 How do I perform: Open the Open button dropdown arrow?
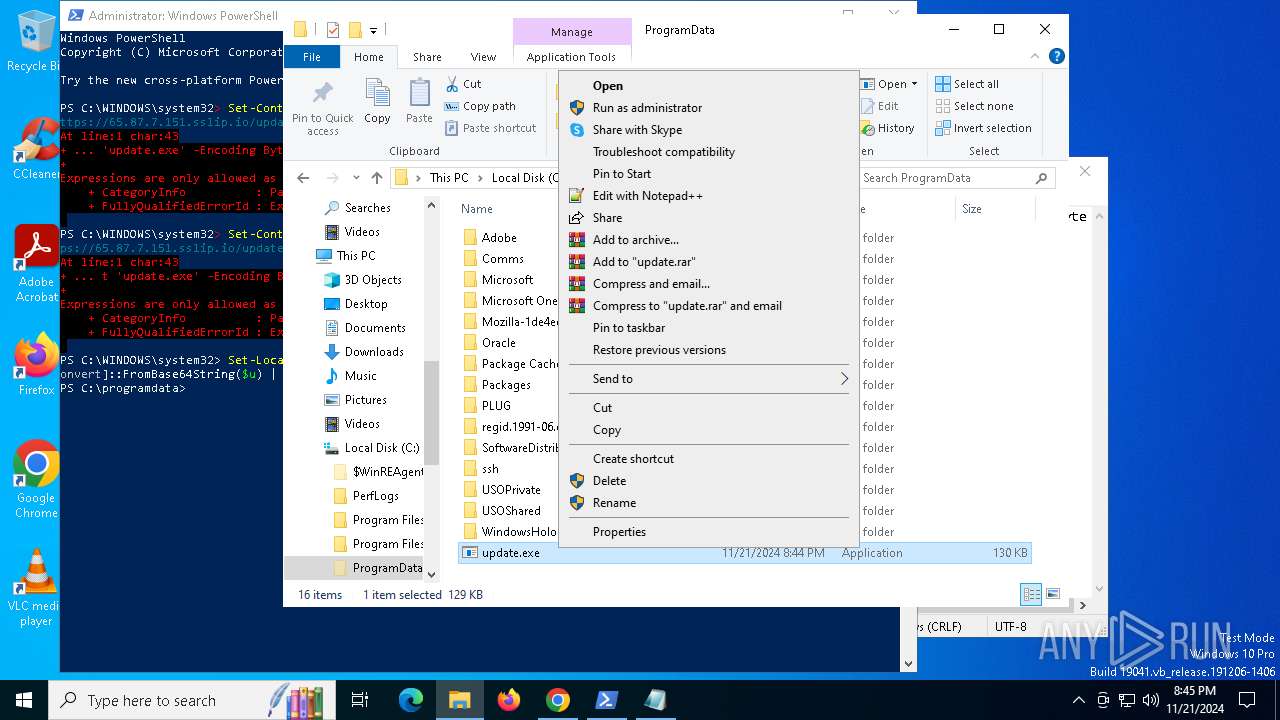tap(914, 84)
